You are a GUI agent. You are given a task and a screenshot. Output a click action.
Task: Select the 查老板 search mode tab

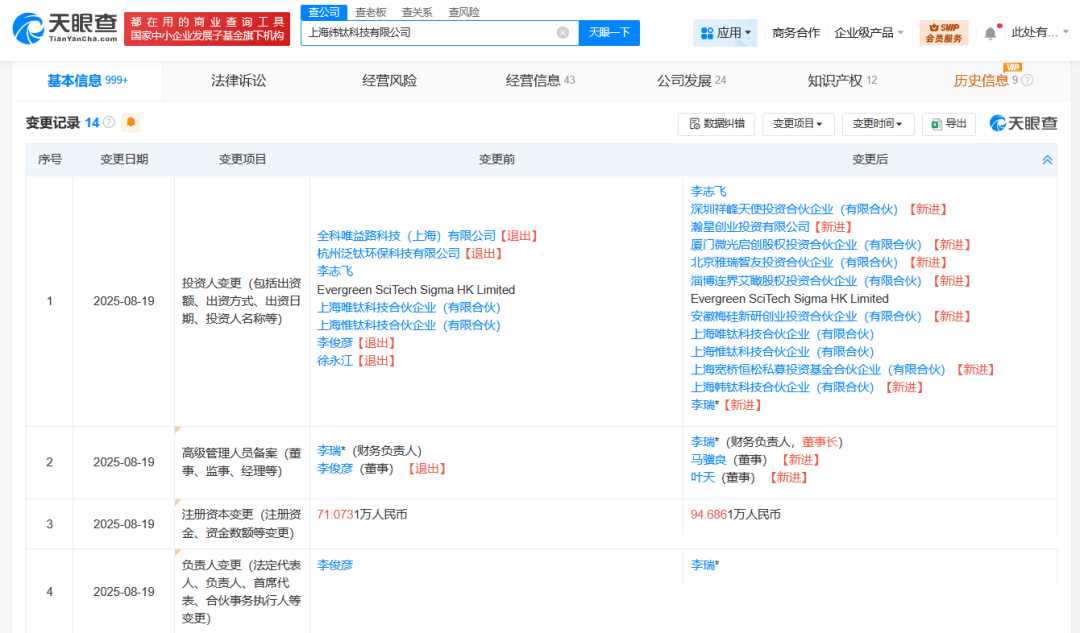(371, 12)
